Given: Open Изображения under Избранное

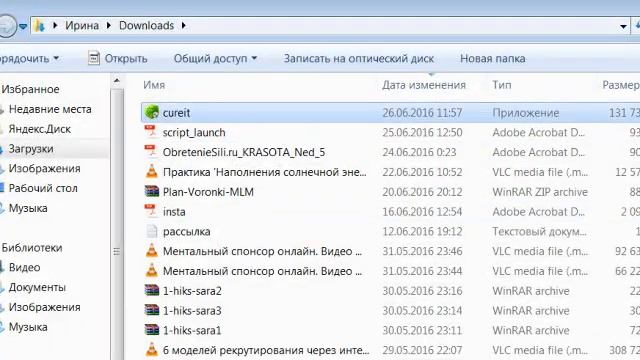Looking at the screenshot, I should click(x=44, y=168).
